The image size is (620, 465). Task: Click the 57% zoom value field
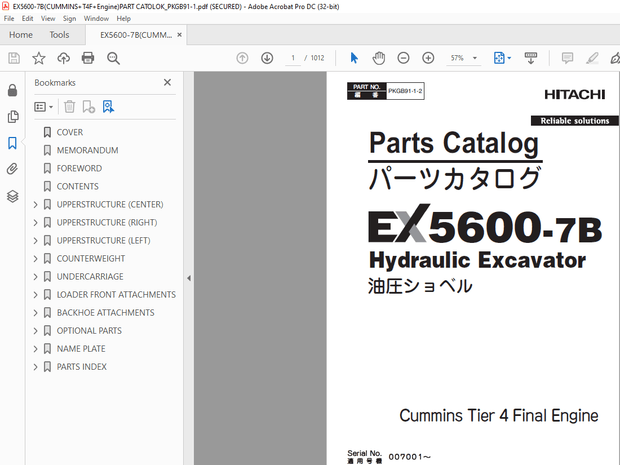pyautogui.click(x=457, y=58)
